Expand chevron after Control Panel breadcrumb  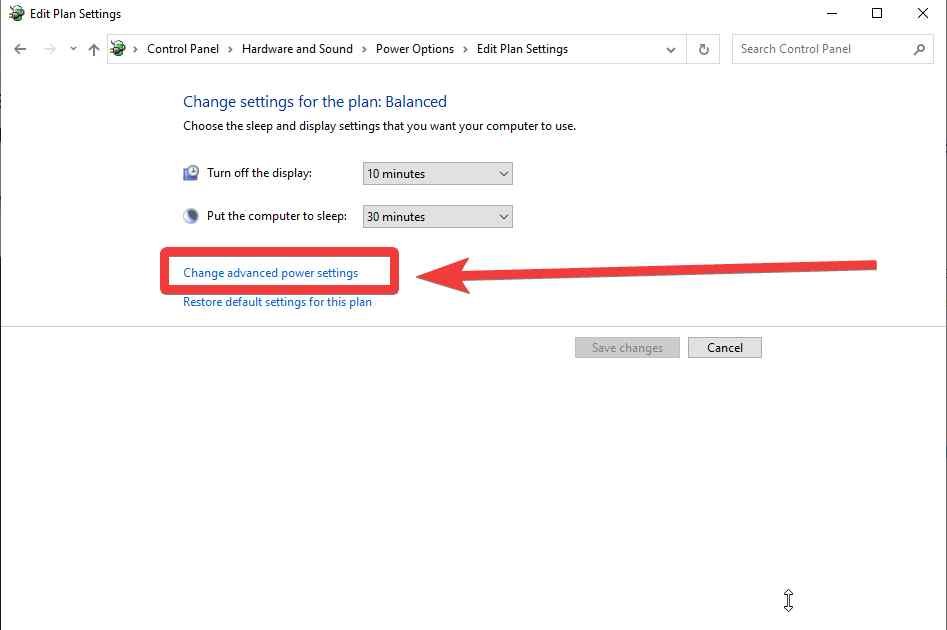pos(230,50)
